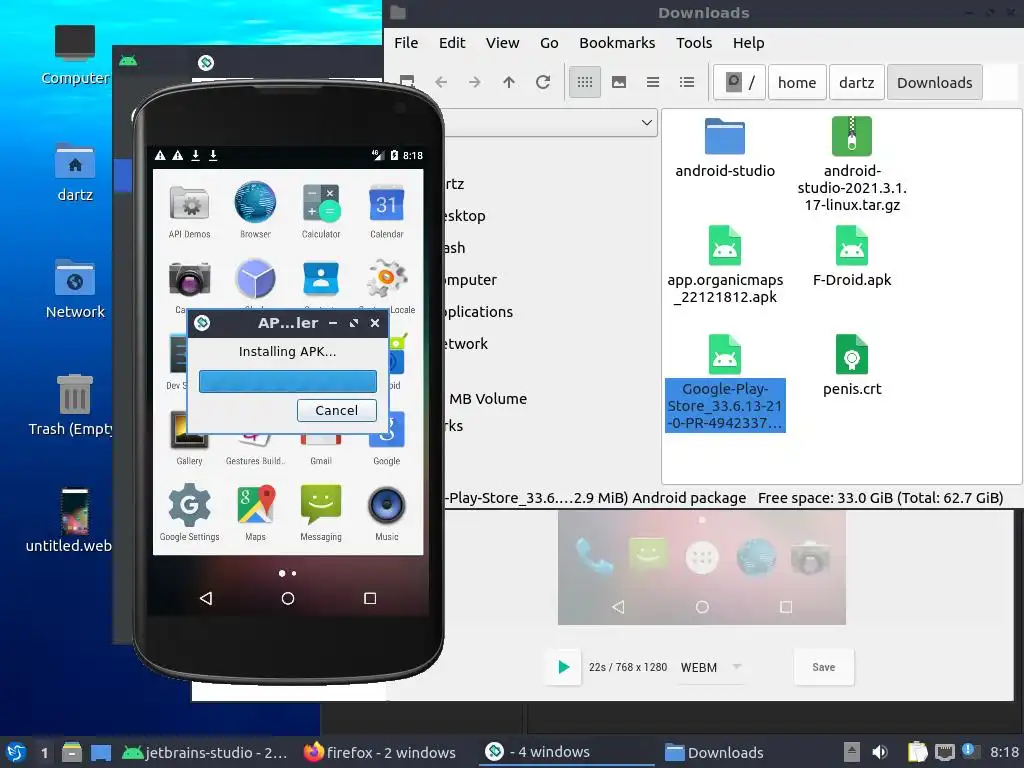
Task: Select the Google-Play-Store apk file
Action: point(725,383)
